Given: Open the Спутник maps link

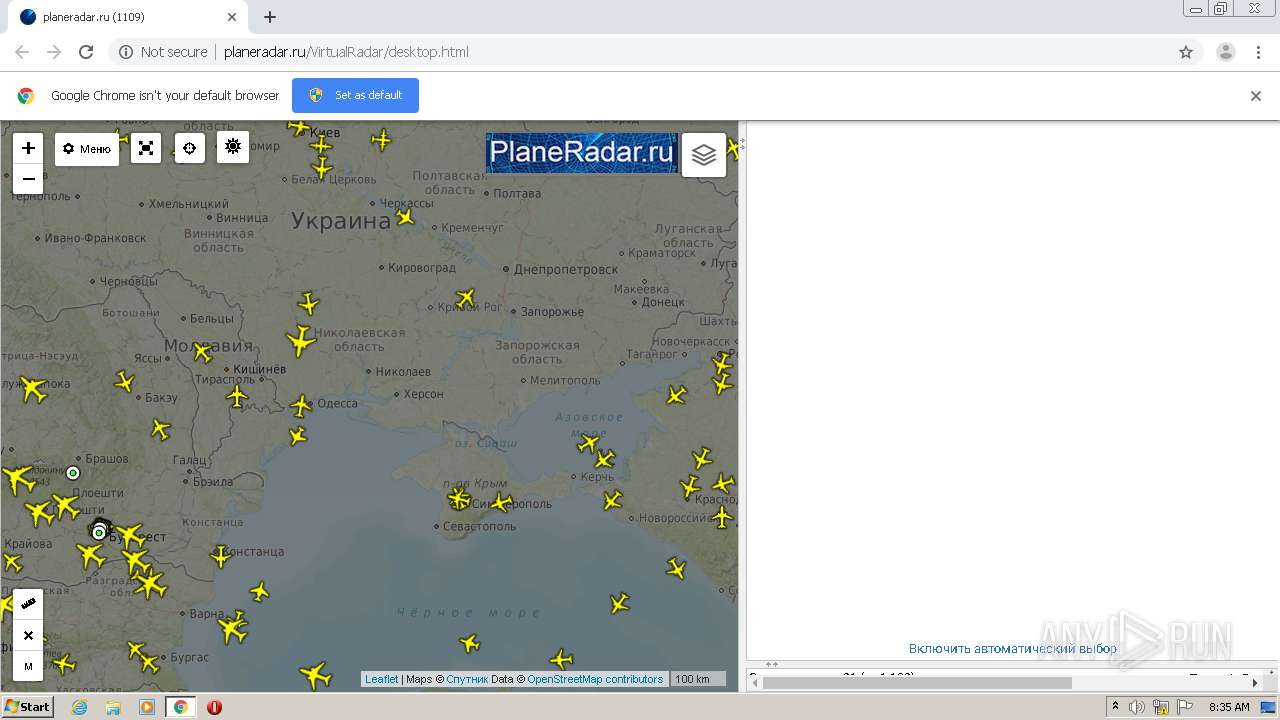Looking at the screenshot, I should pos(467,679).
